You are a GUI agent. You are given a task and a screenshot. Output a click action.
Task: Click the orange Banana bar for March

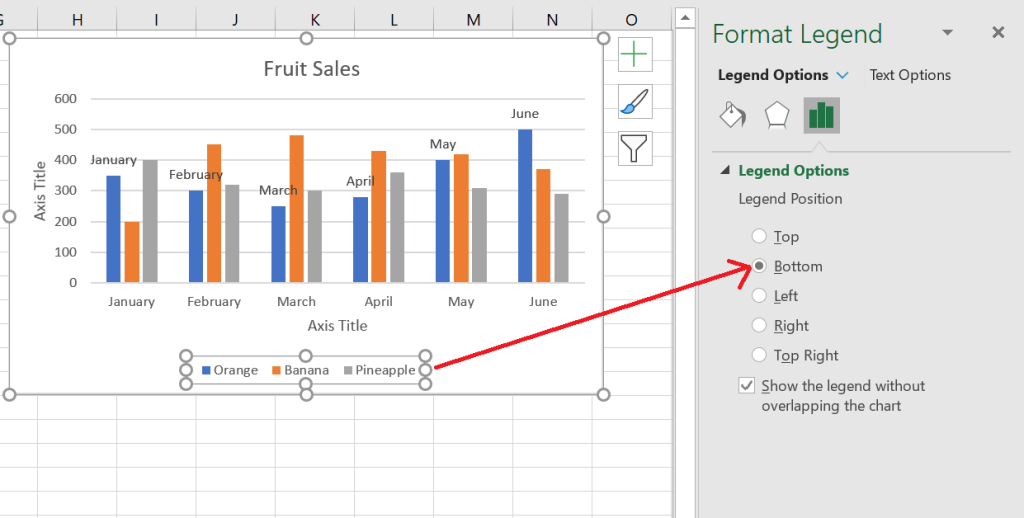click(x=296, y=208)
